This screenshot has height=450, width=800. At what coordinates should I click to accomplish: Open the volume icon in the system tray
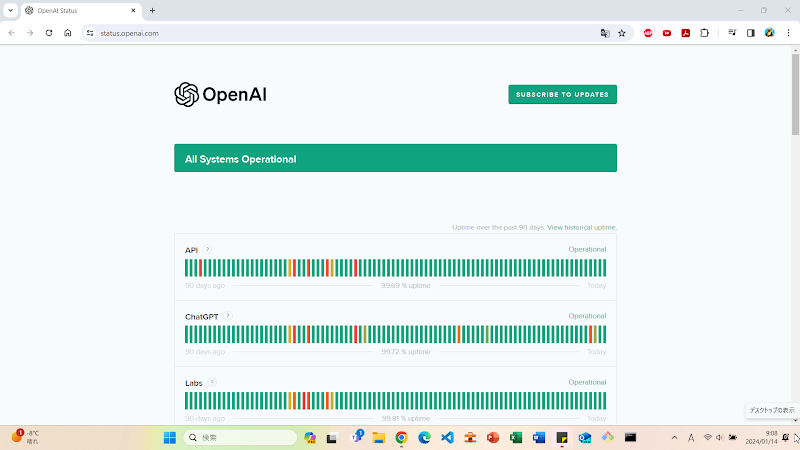point(720,437)
